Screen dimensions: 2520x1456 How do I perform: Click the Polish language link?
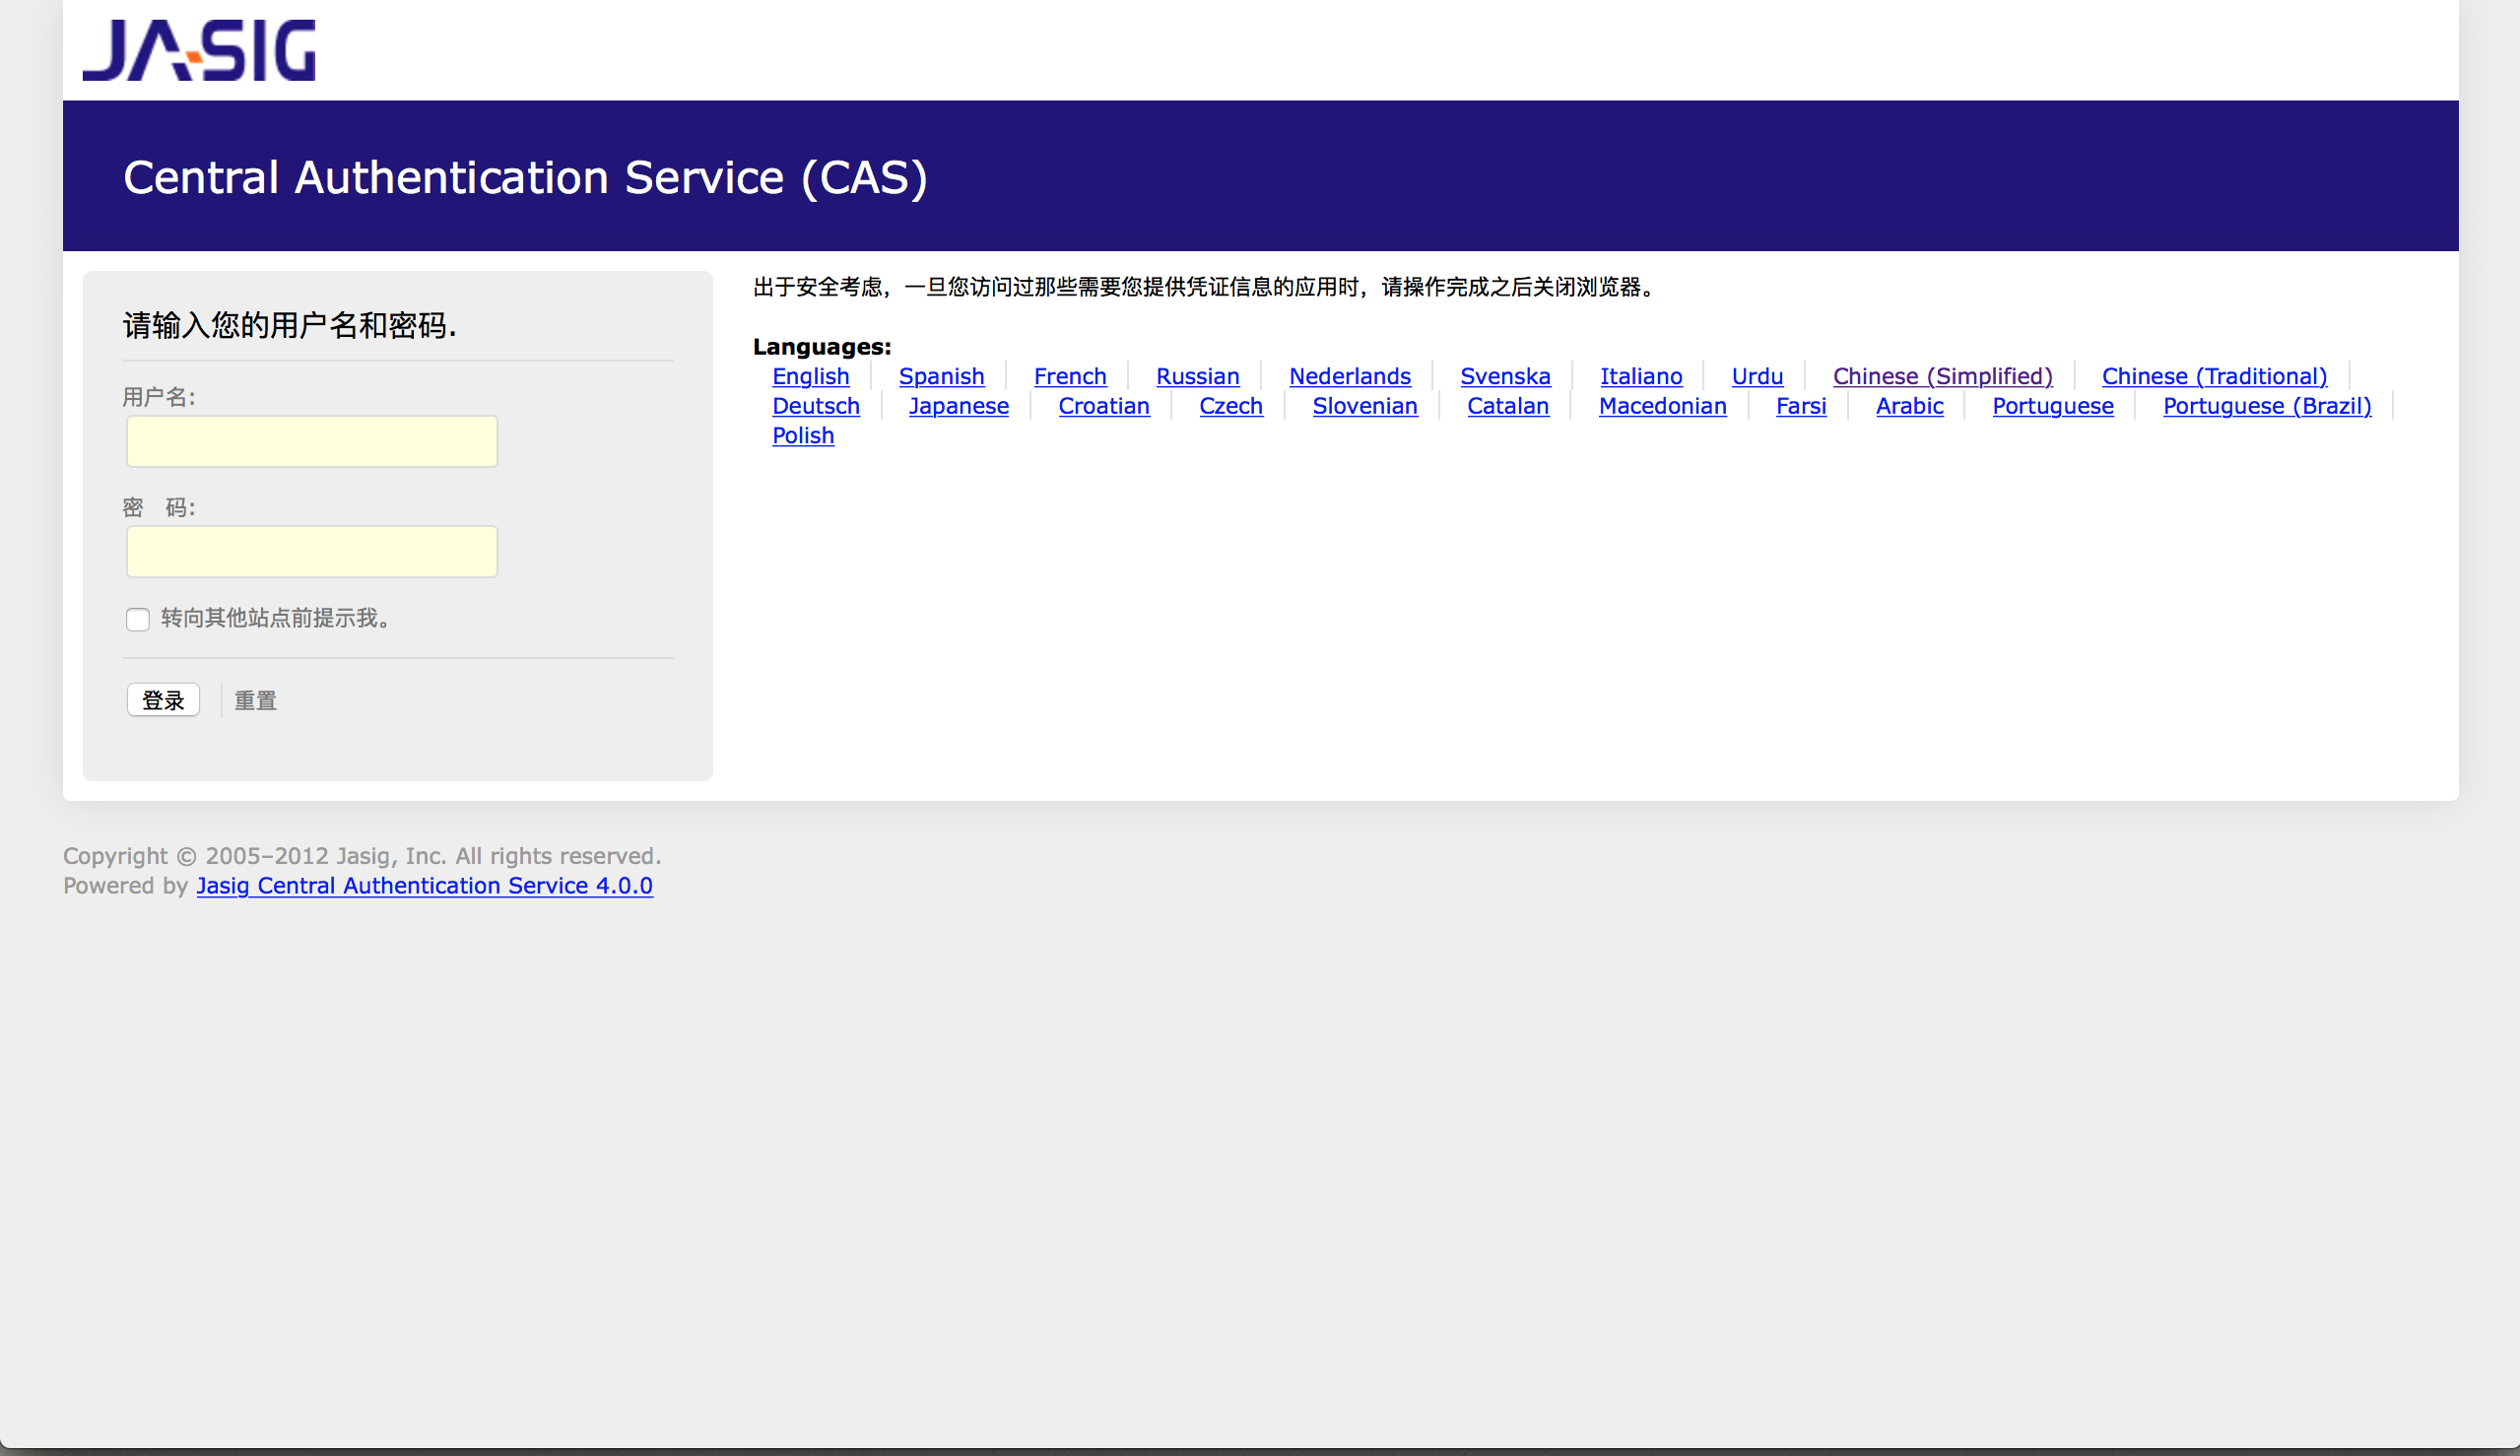click(x=802, y=435)
